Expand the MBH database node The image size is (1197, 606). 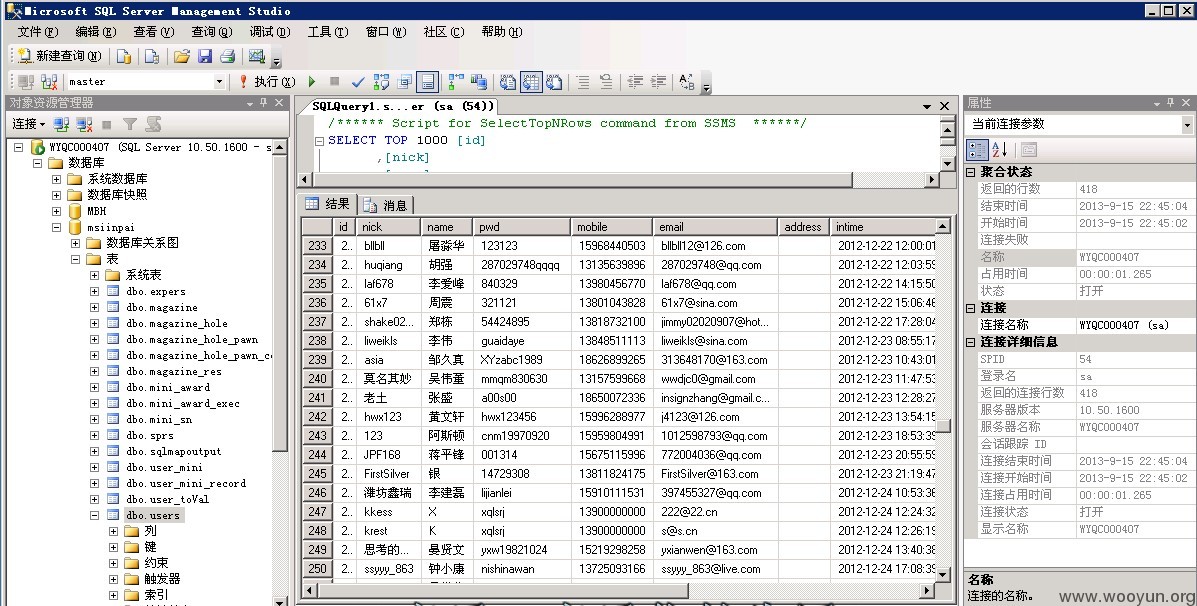point(56,211)
